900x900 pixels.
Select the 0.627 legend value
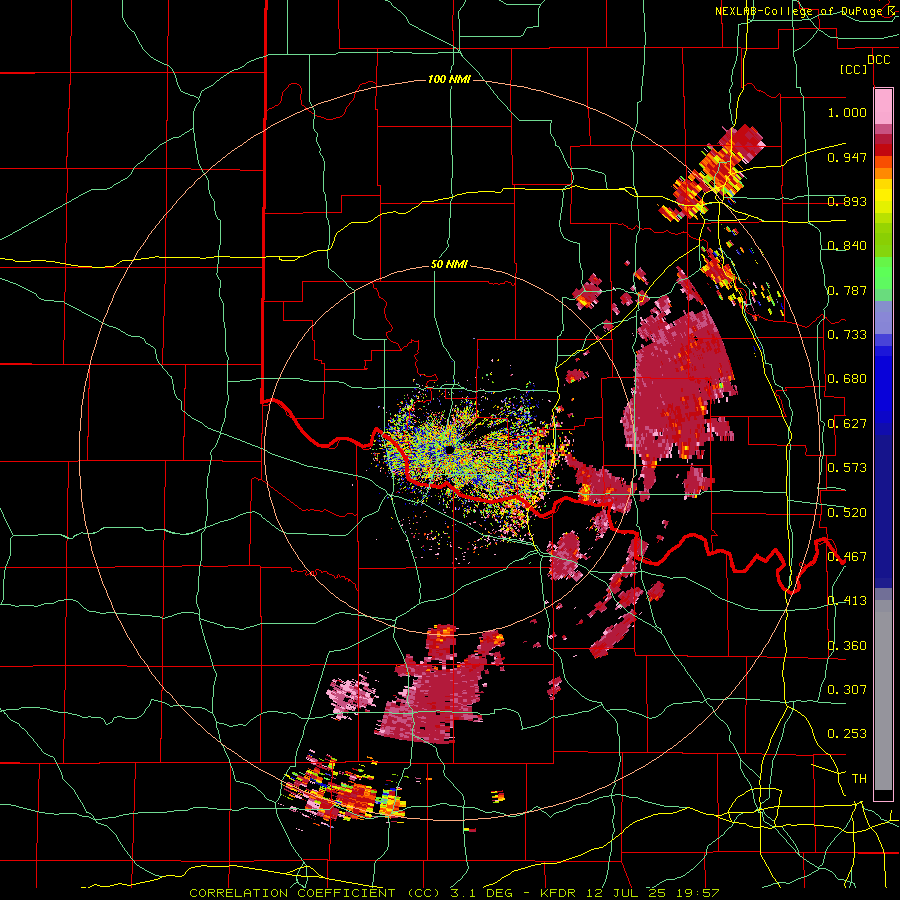pos(847,424)
